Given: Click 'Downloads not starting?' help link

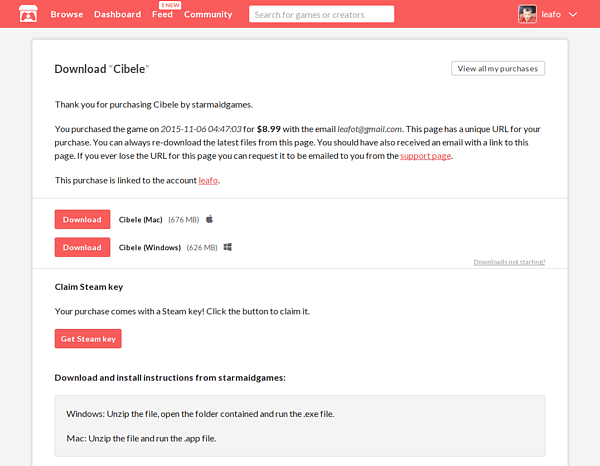Looking at the screenshot, I should (509, 262).
